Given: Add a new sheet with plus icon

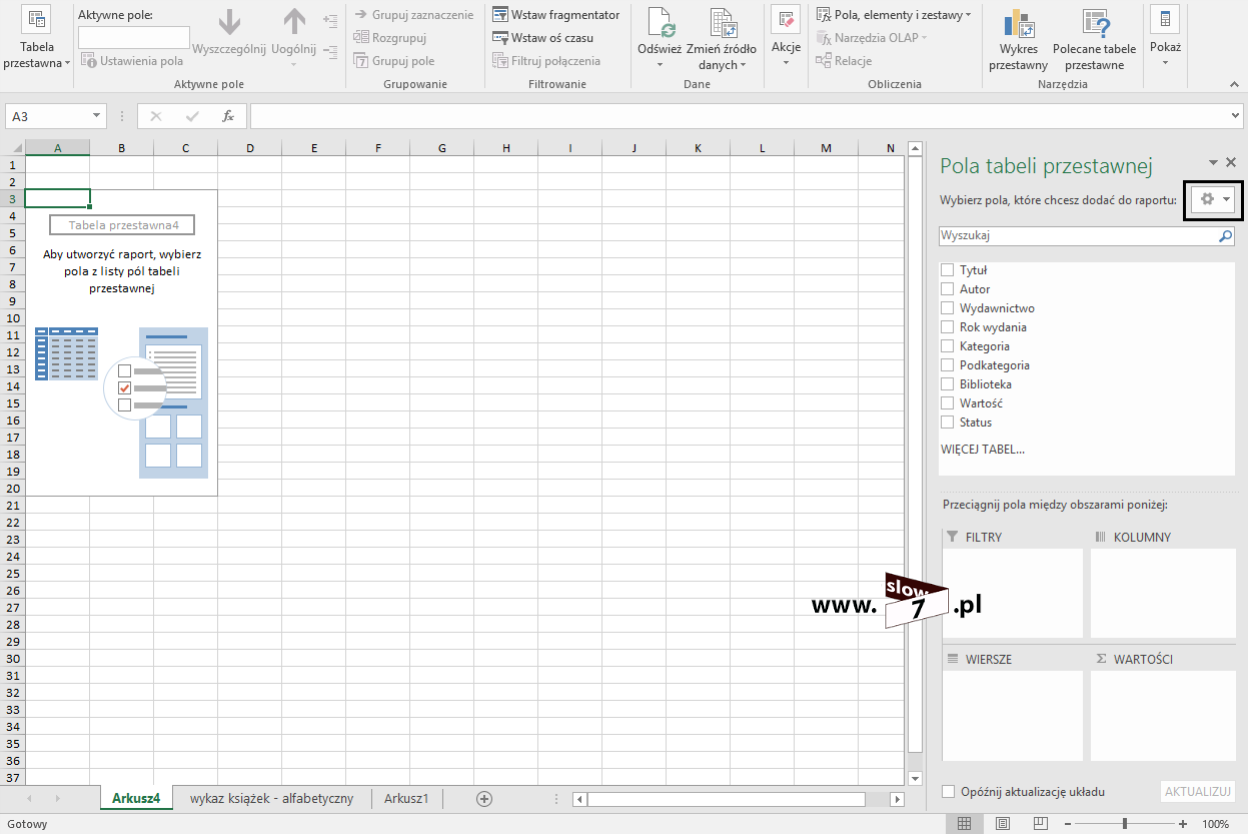Looking at the screenshot, I should click(x=484, y=798).
